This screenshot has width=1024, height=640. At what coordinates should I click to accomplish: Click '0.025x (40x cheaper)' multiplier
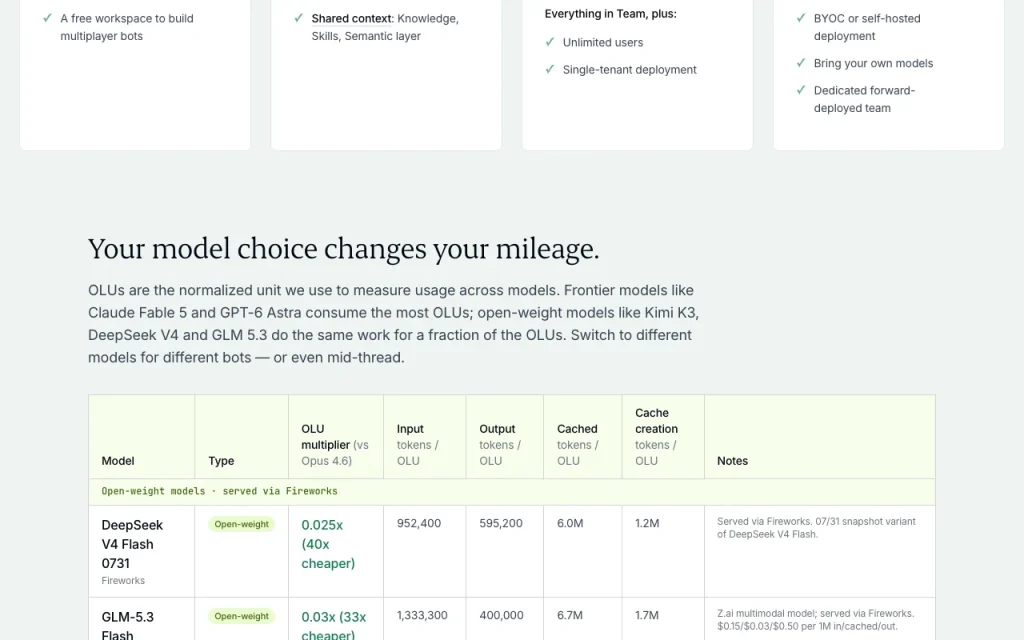328,544
